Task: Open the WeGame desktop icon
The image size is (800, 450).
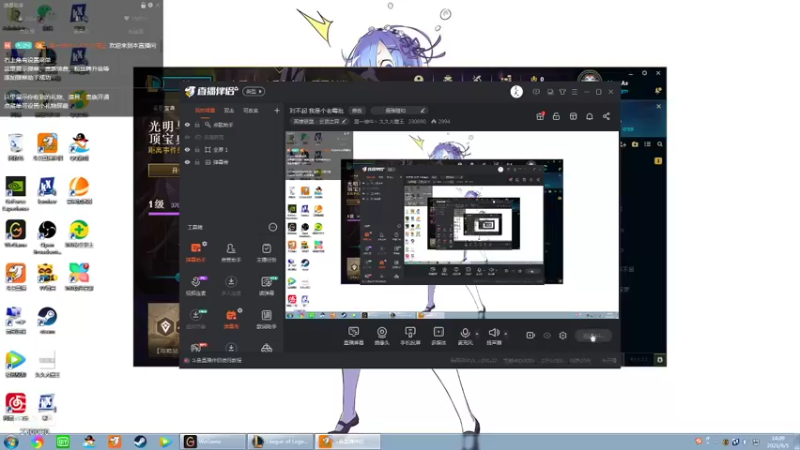Action: click(x=16, y=234)
